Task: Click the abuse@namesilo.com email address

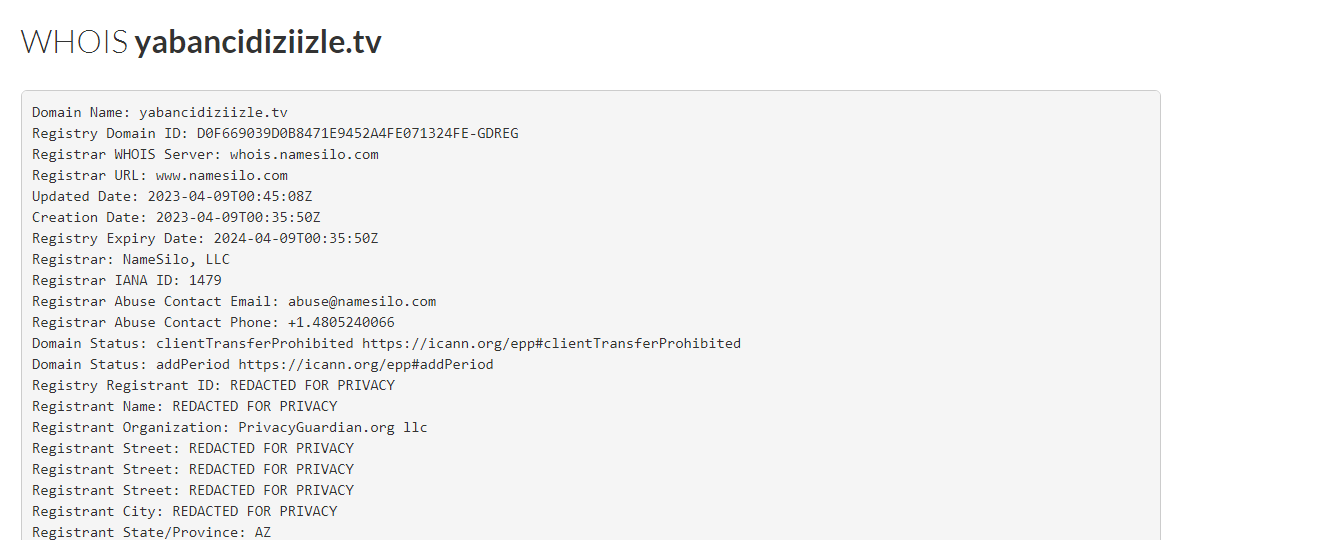Action: coord(362,301)
